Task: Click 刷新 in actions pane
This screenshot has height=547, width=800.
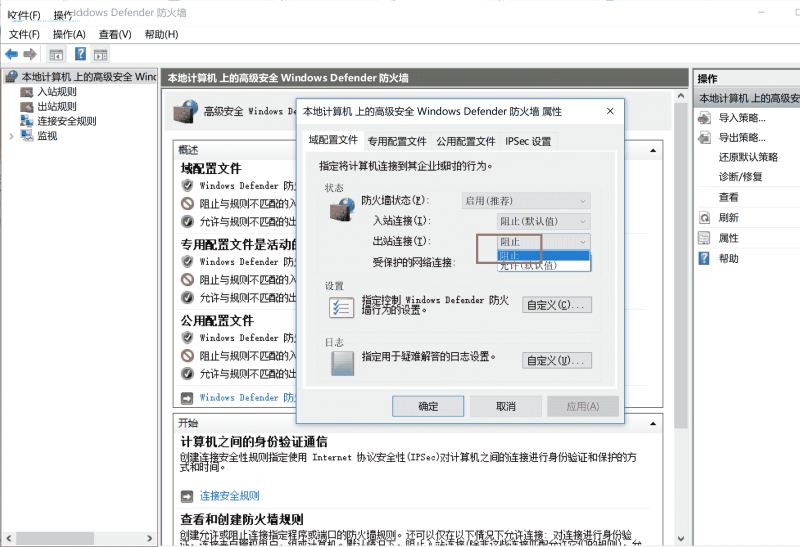Action: click(x=728, y=217)
